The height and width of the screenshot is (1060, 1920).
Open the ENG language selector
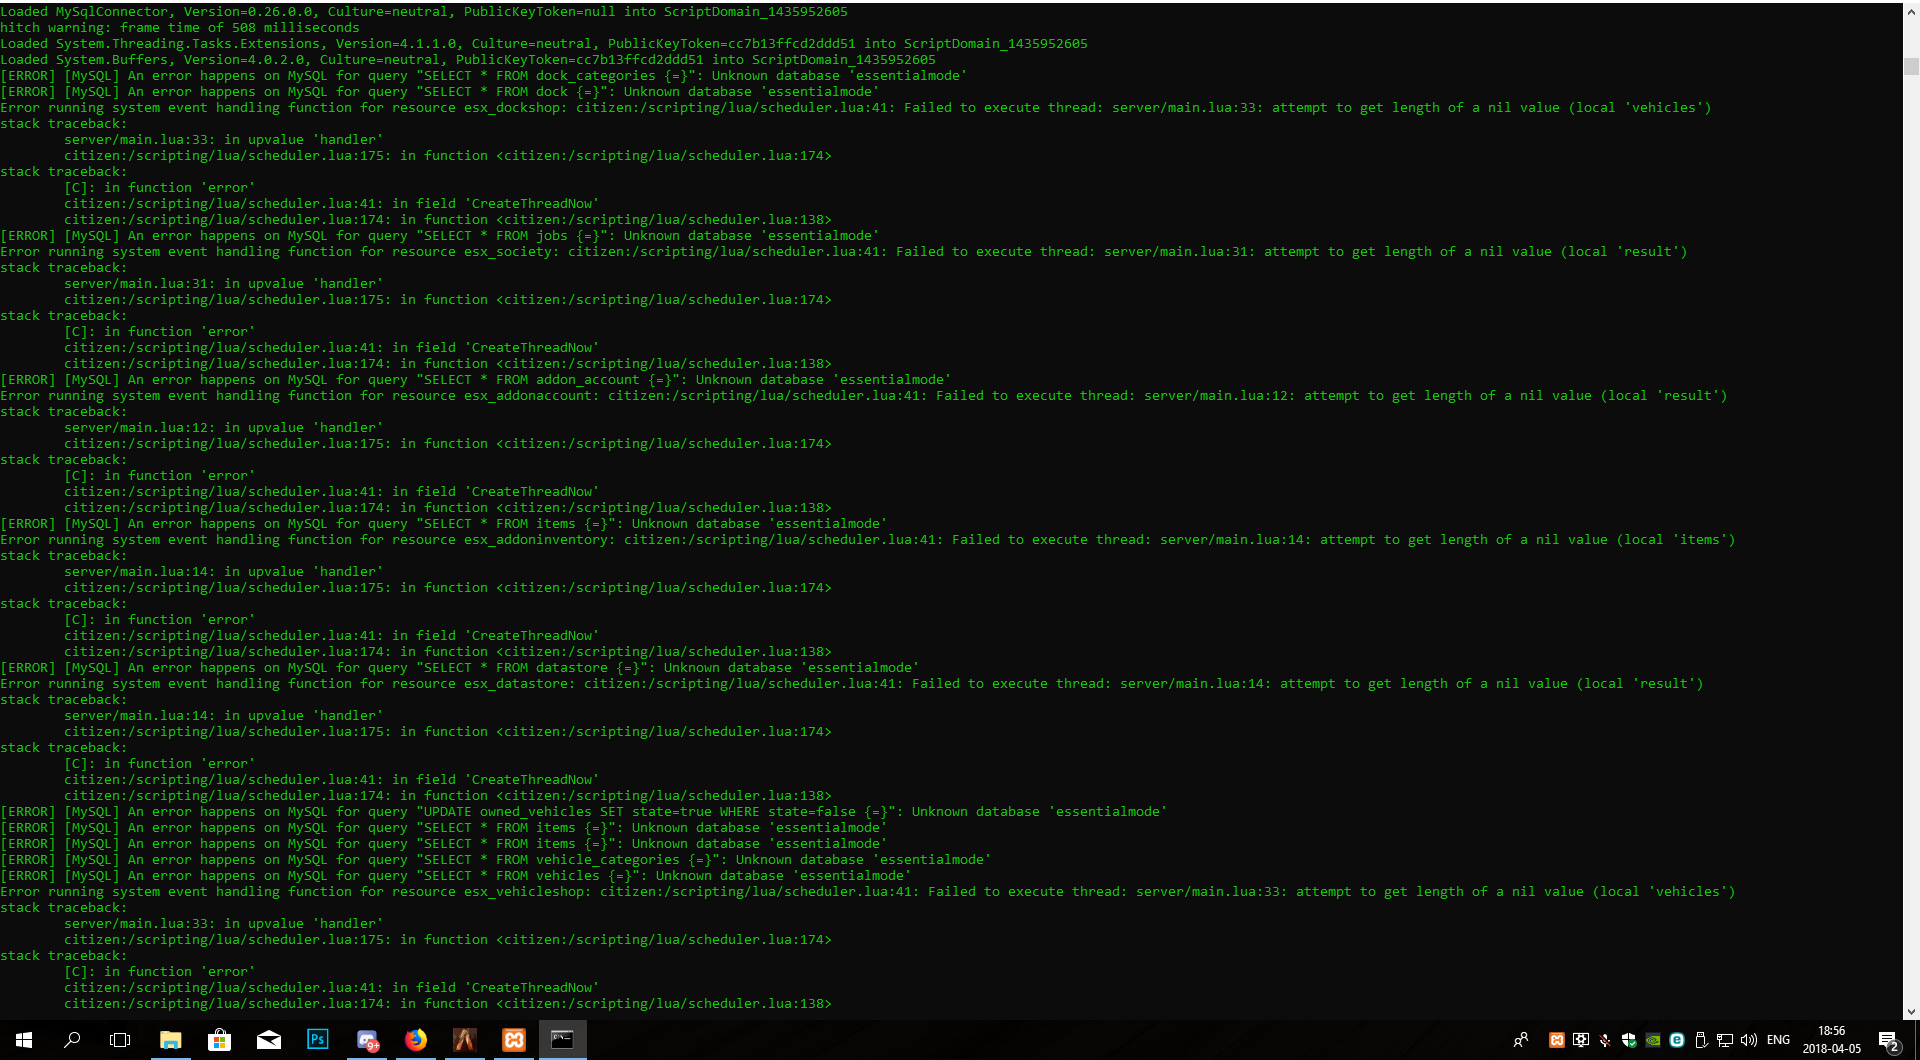pos(1779,1040)
